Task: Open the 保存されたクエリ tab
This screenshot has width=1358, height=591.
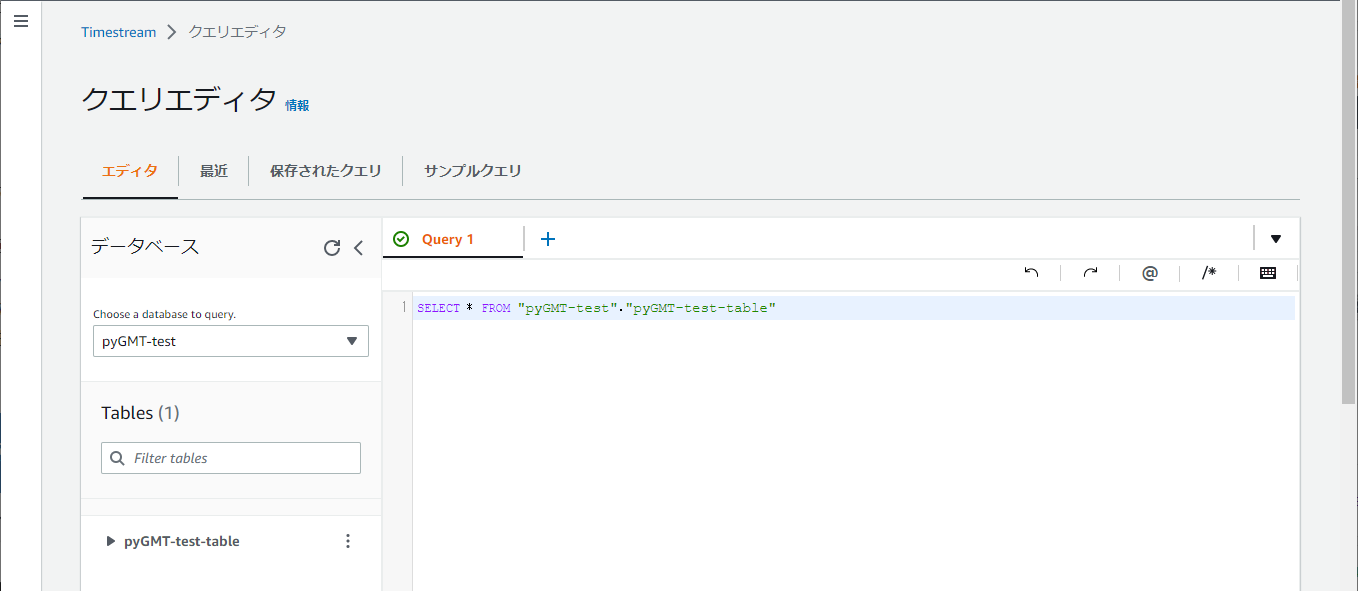Action: [326, 171]
